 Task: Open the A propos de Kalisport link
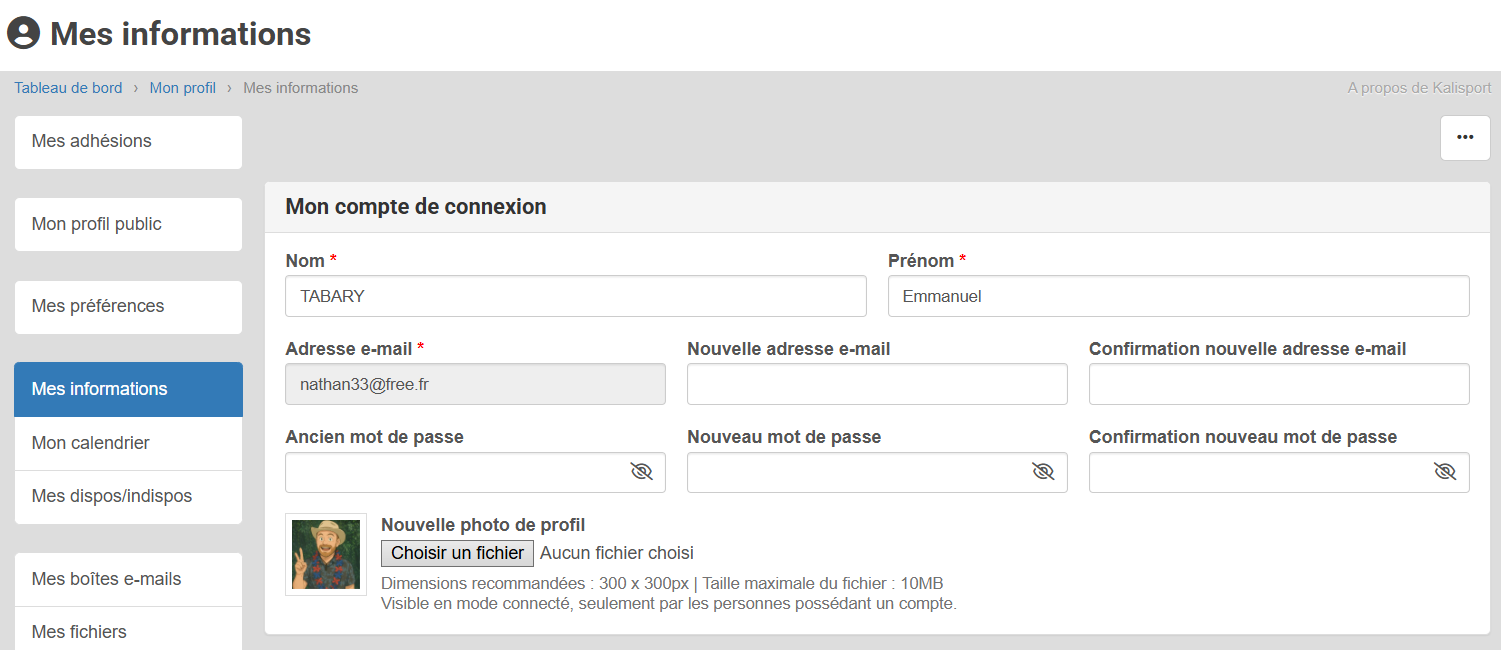pos(1416,88)
